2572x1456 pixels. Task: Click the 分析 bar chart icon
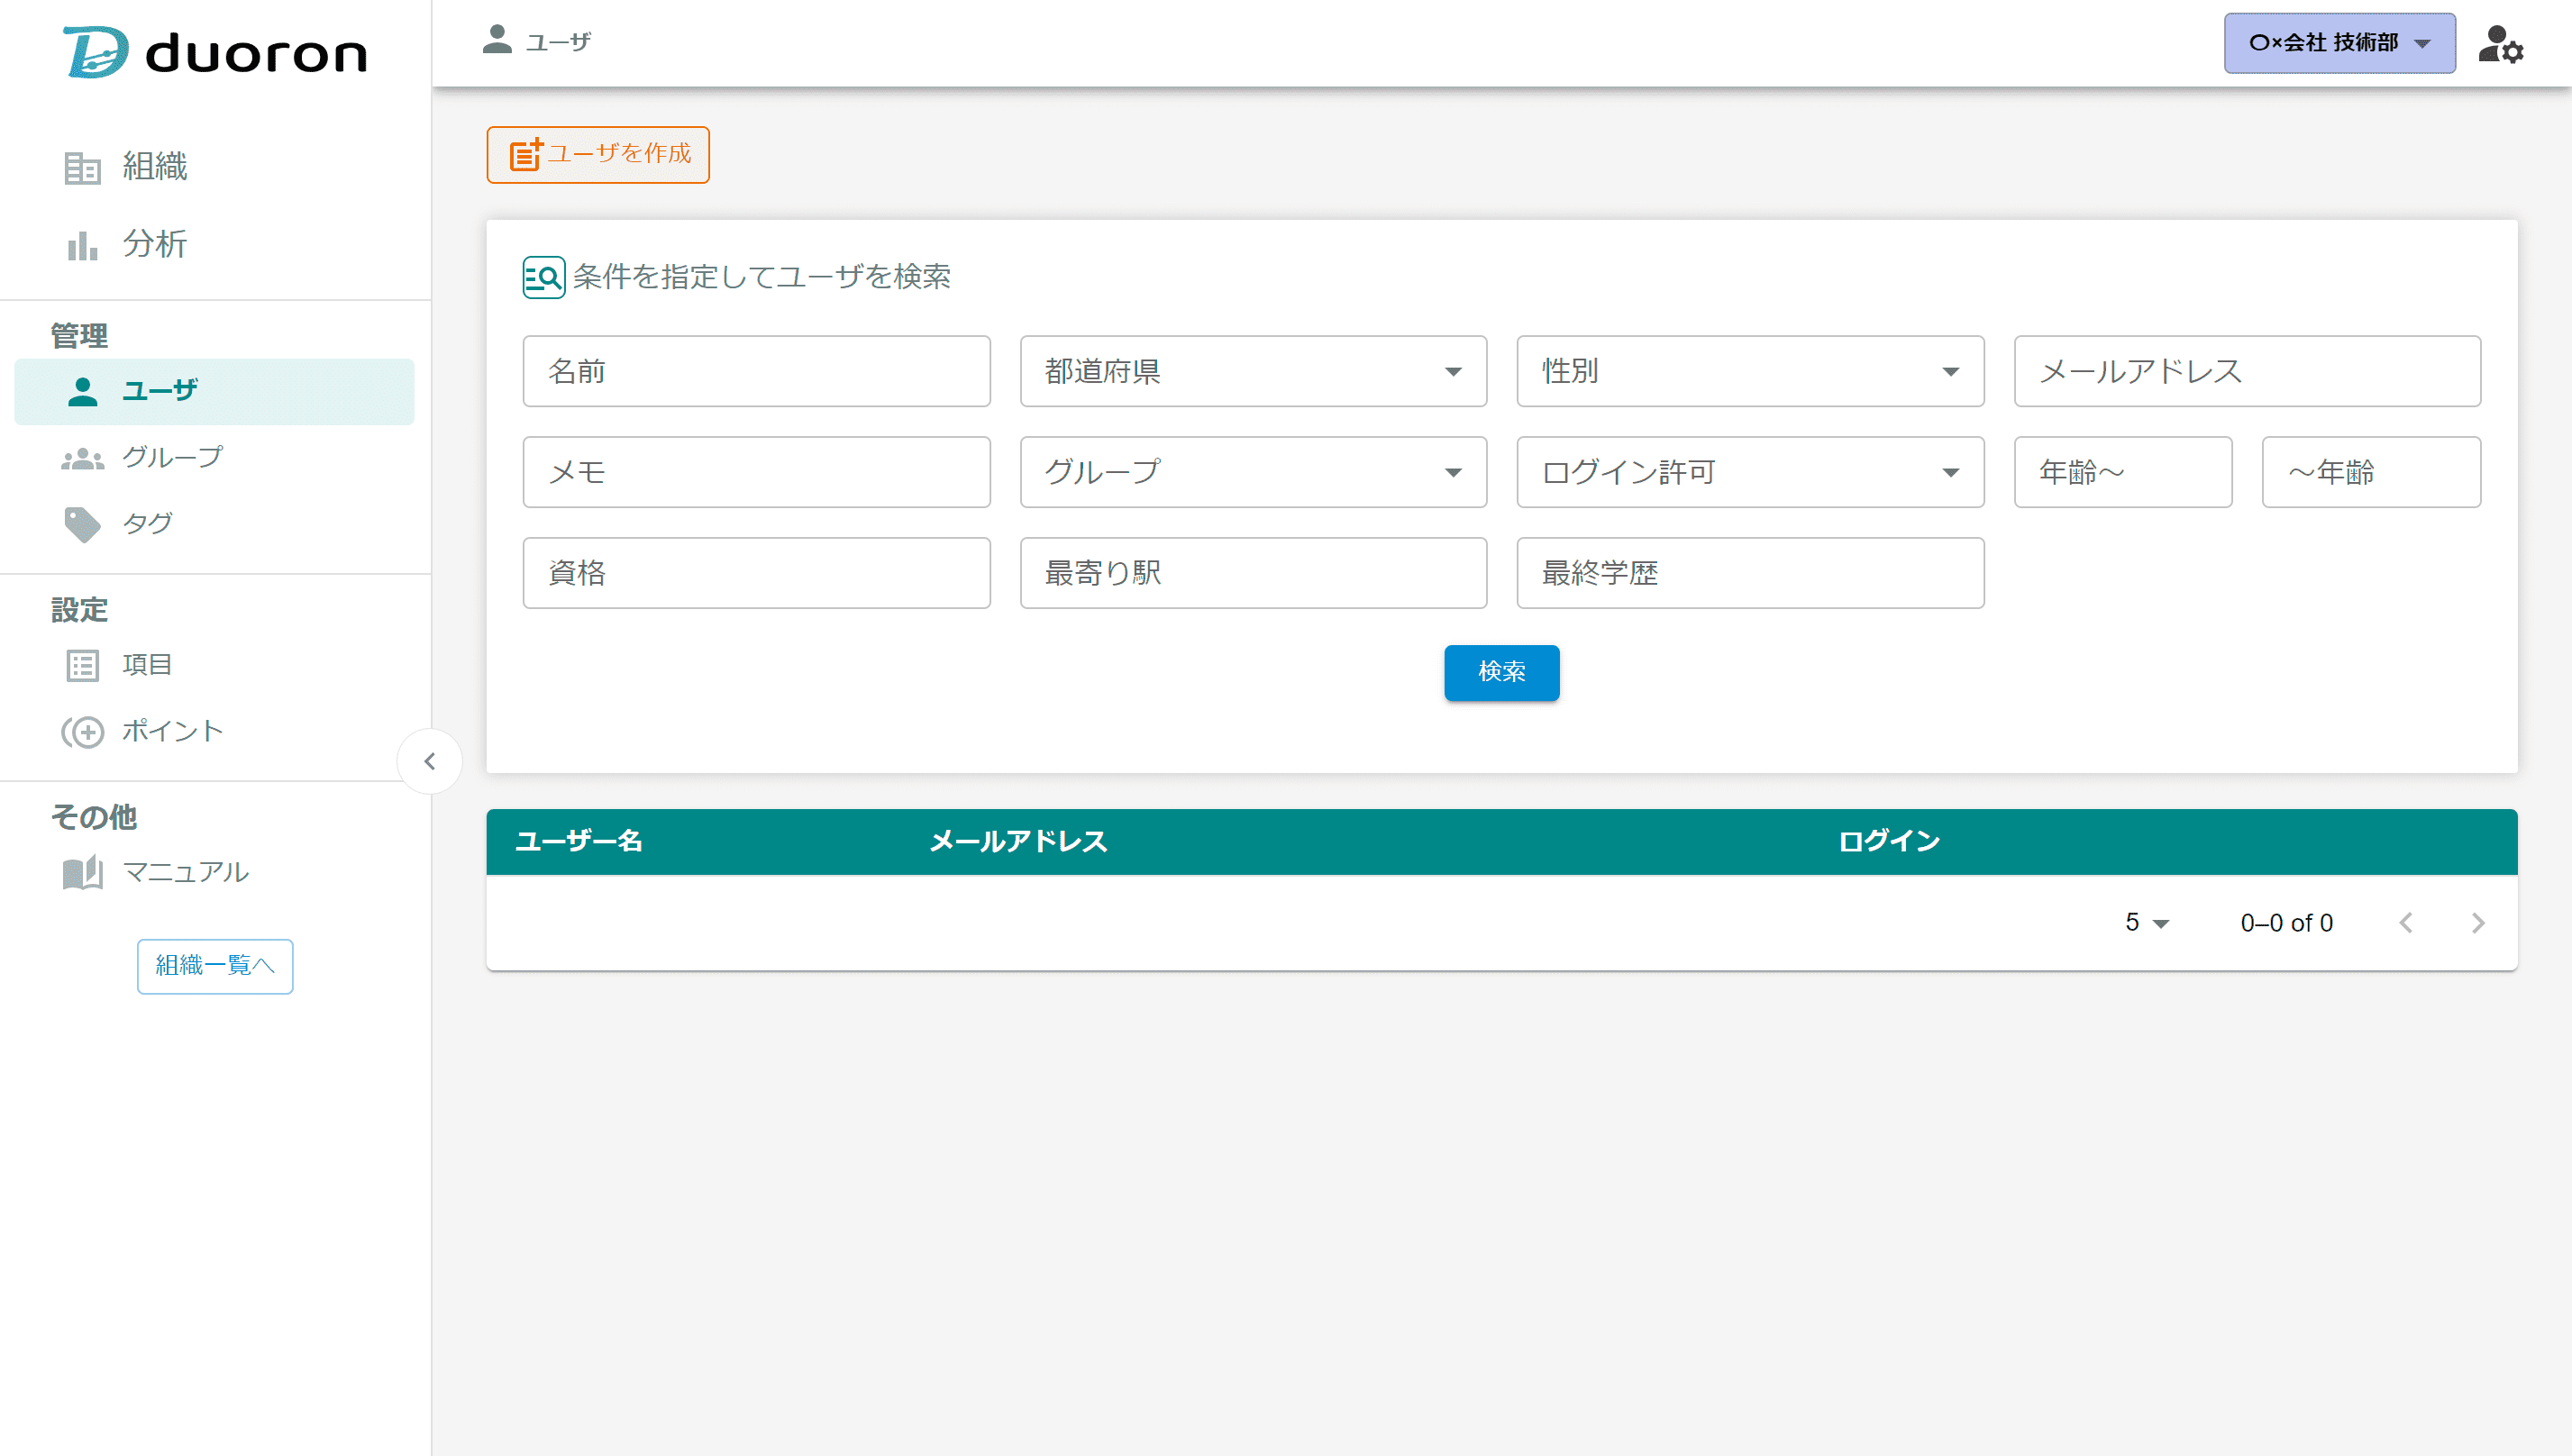click(82, 245)
